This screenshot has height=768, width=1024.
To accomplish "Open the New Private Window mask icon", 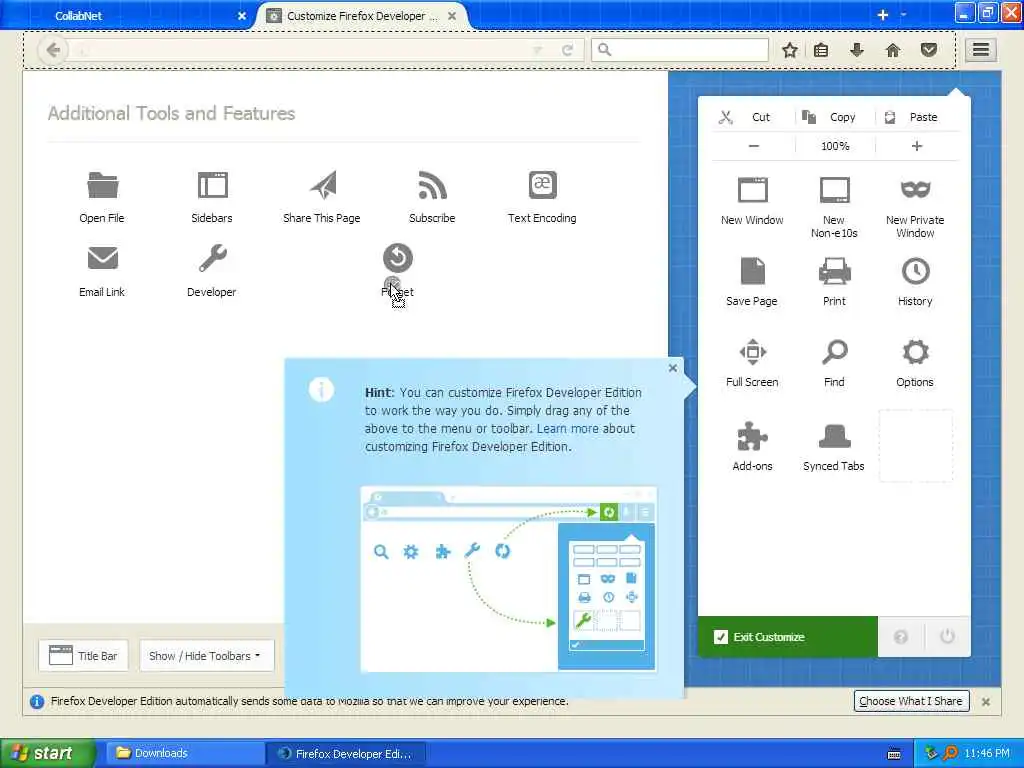I will pyautogui.click(x=916, y=189).
